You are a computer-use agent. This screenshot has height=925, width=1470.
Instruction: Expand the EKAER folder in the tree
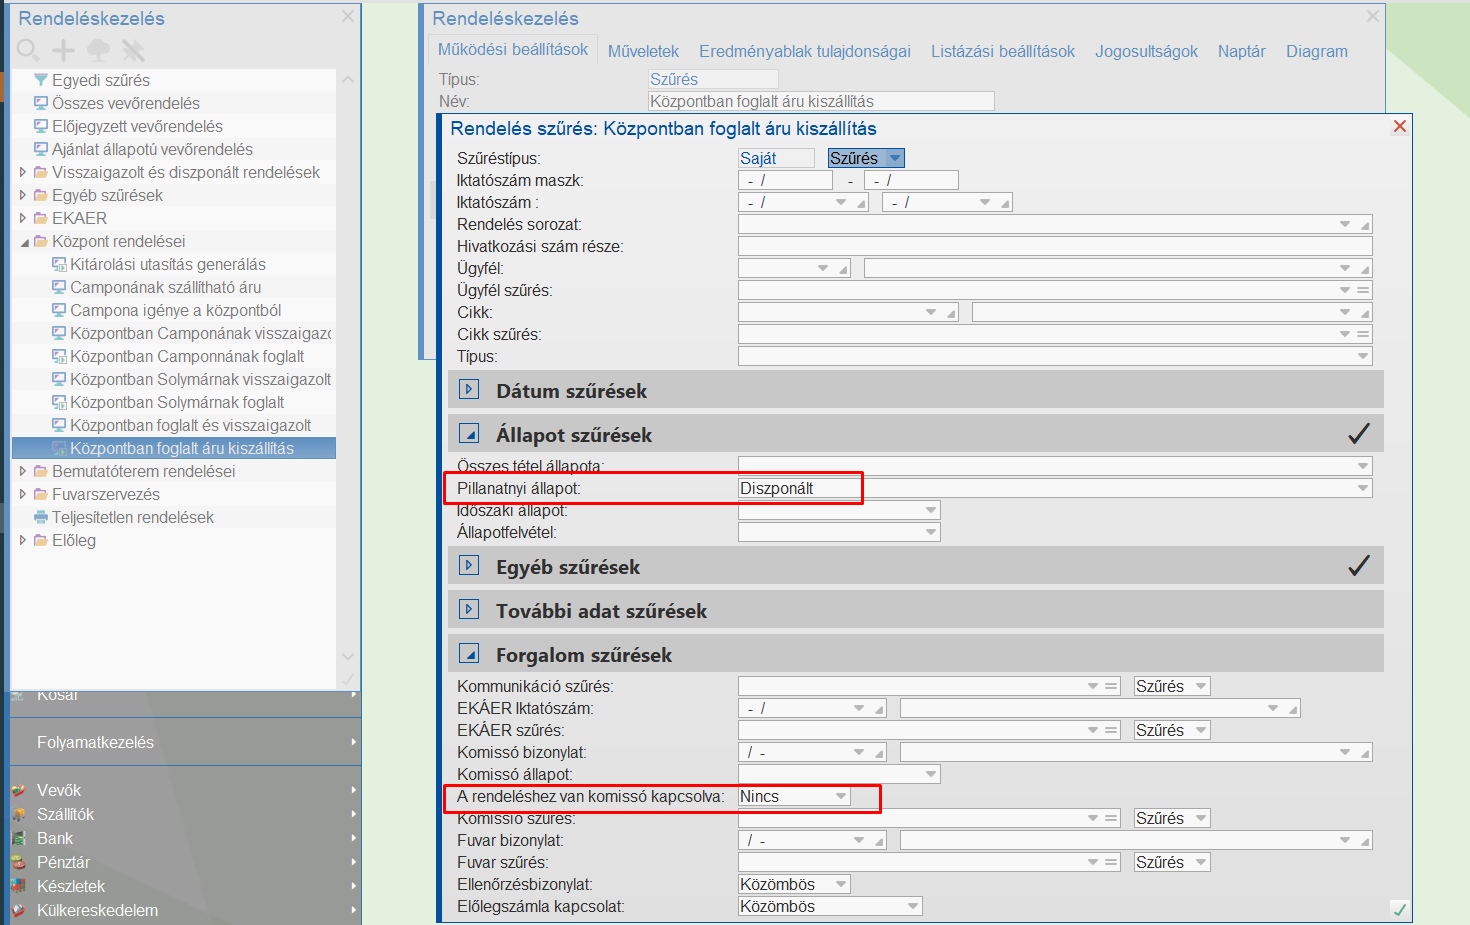(23, 218)
